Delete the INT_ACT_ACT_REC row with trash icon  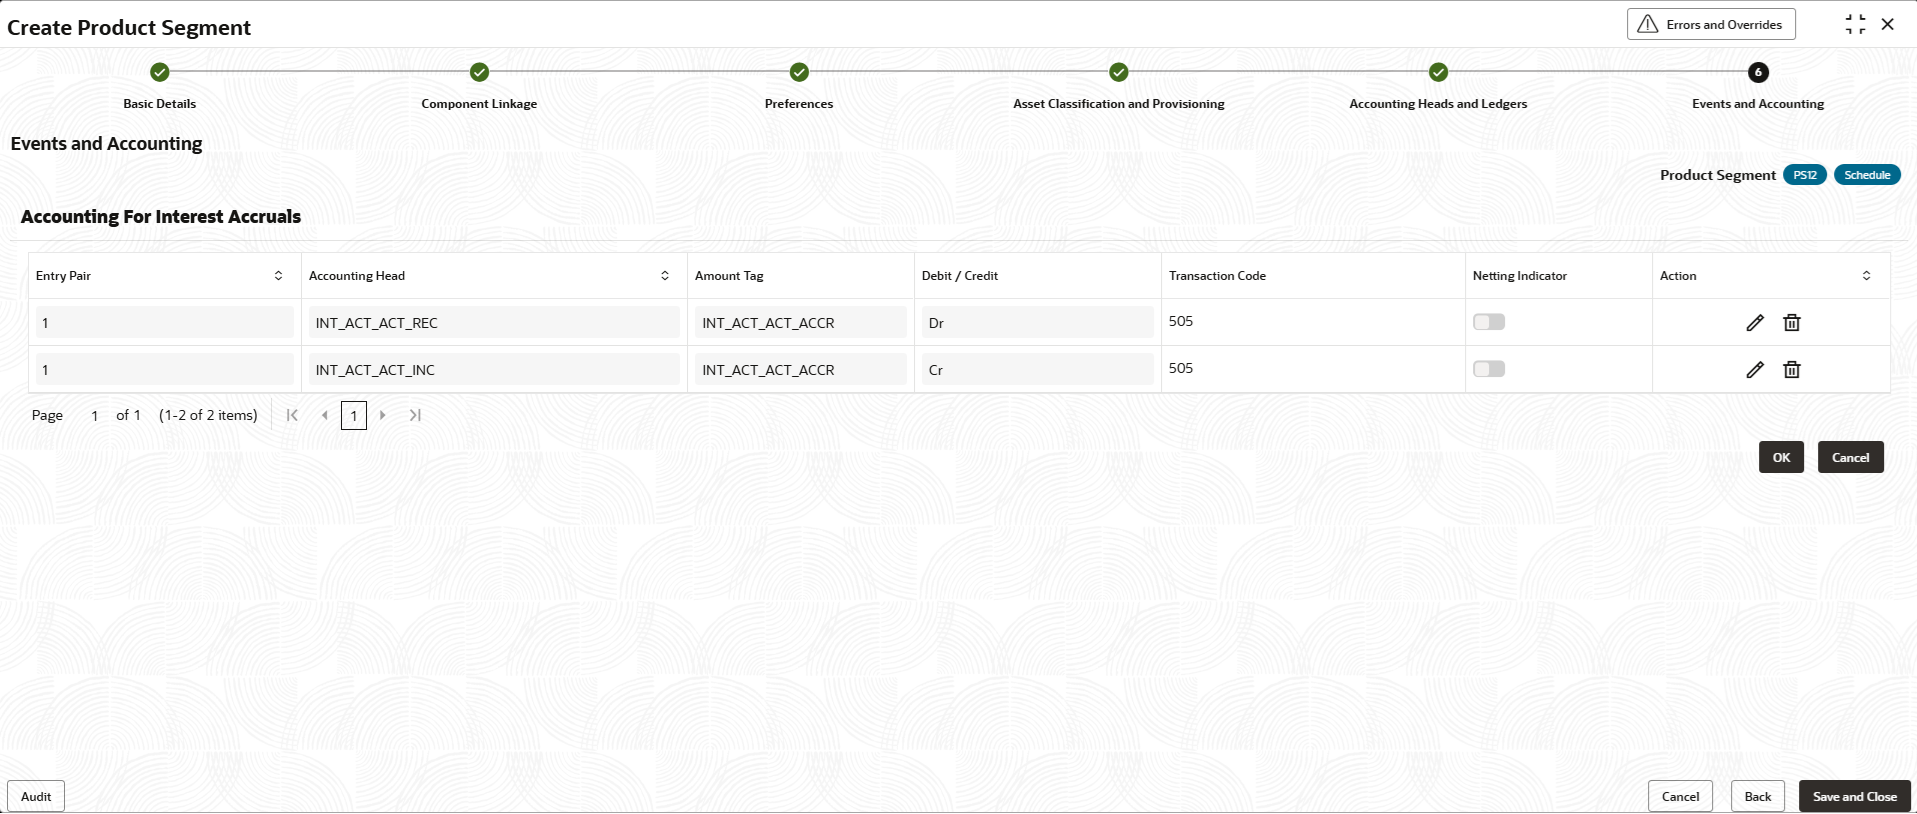1792,322
